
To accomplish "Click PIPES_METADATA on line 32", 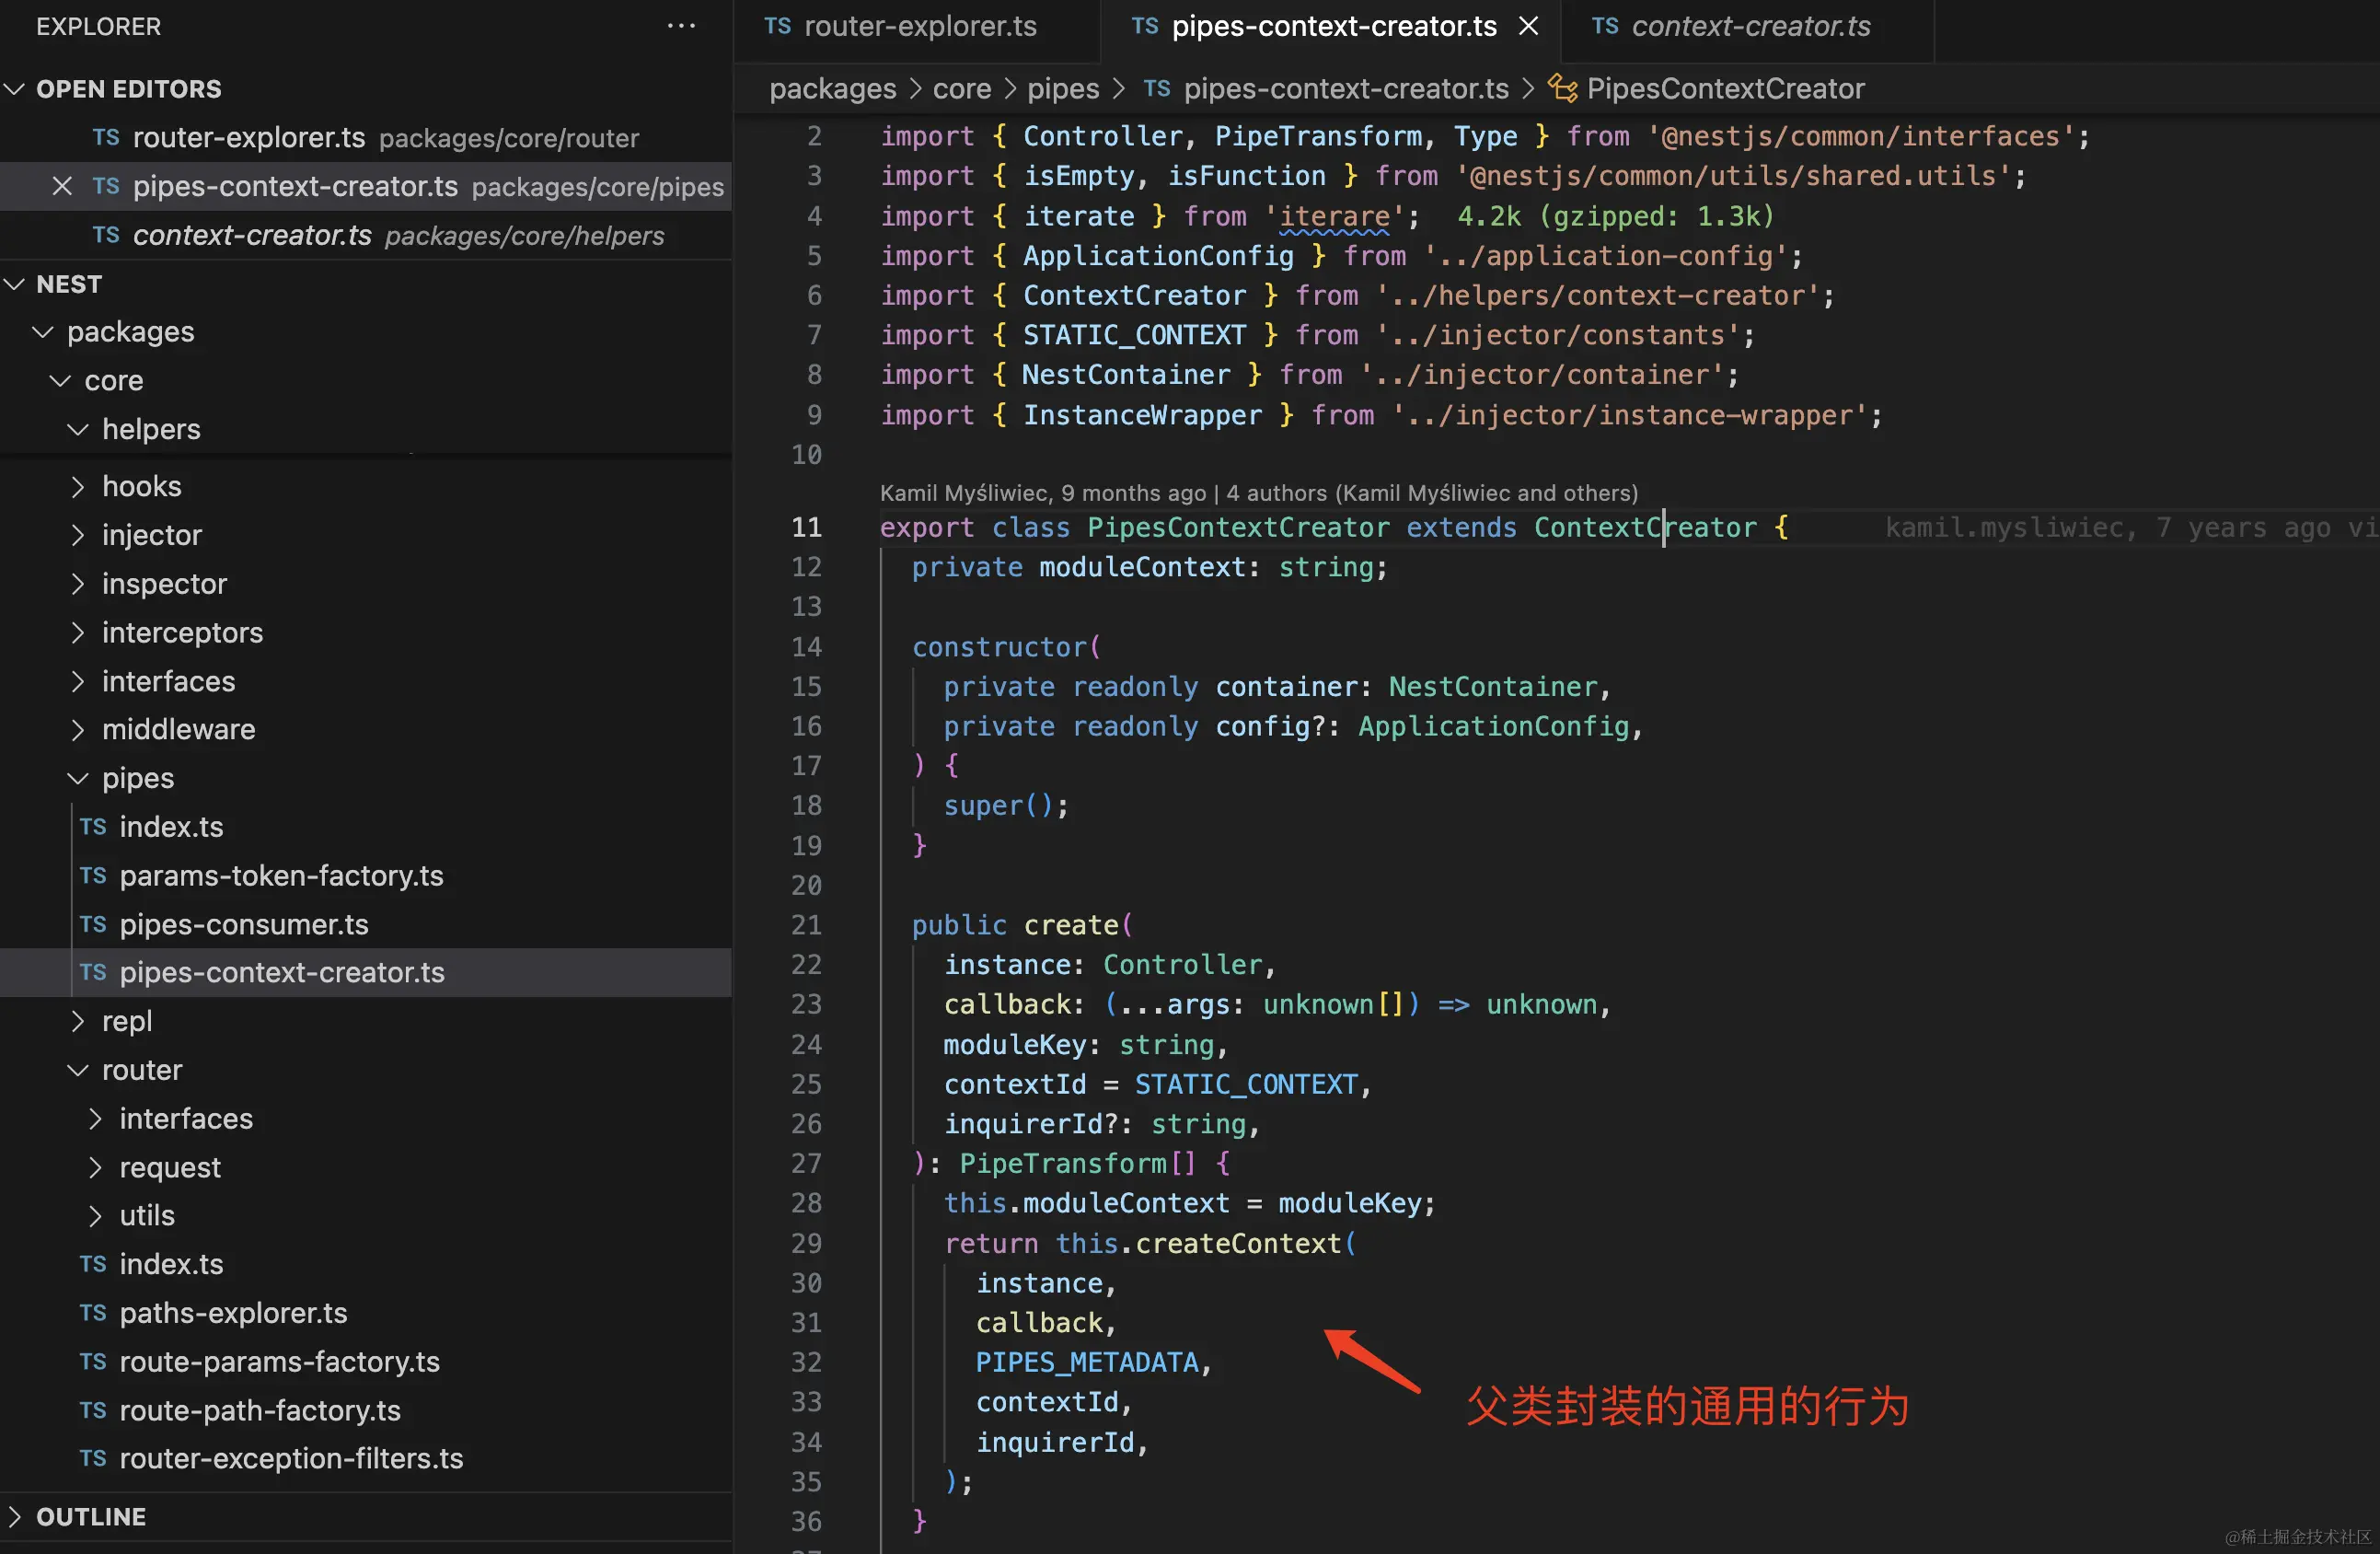I will (x=1087, y=1362).
